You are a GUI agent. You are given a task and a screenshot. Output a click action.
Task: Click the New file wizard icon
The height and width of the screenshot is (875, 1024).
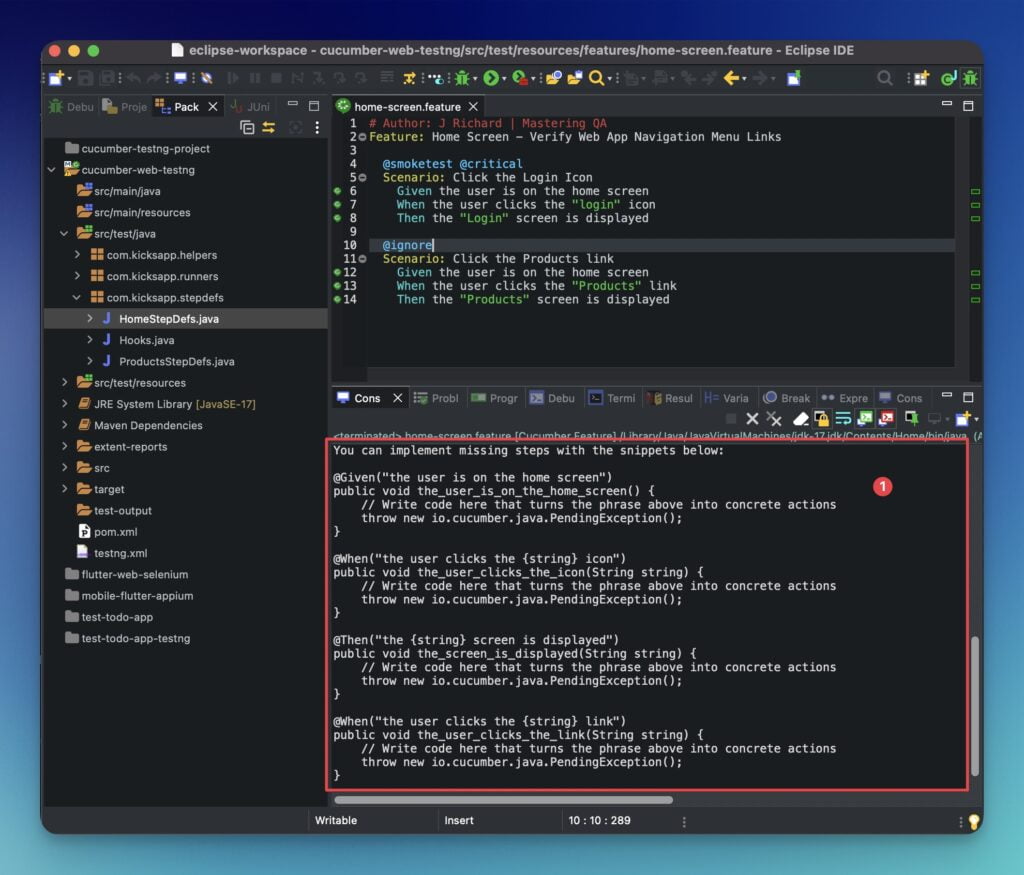[56, 78]
